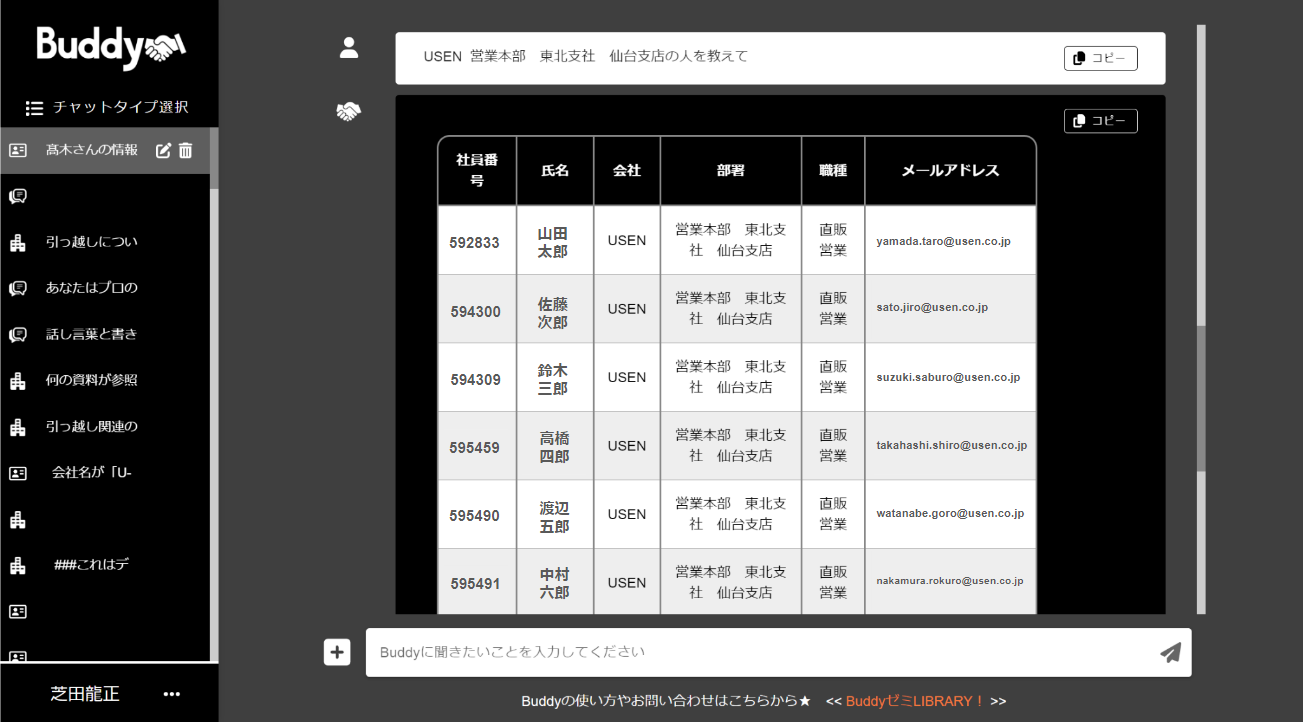Screen dimensions: 1303x722
Task: Click the Buddy handshake logo
Action: (111, 46)
